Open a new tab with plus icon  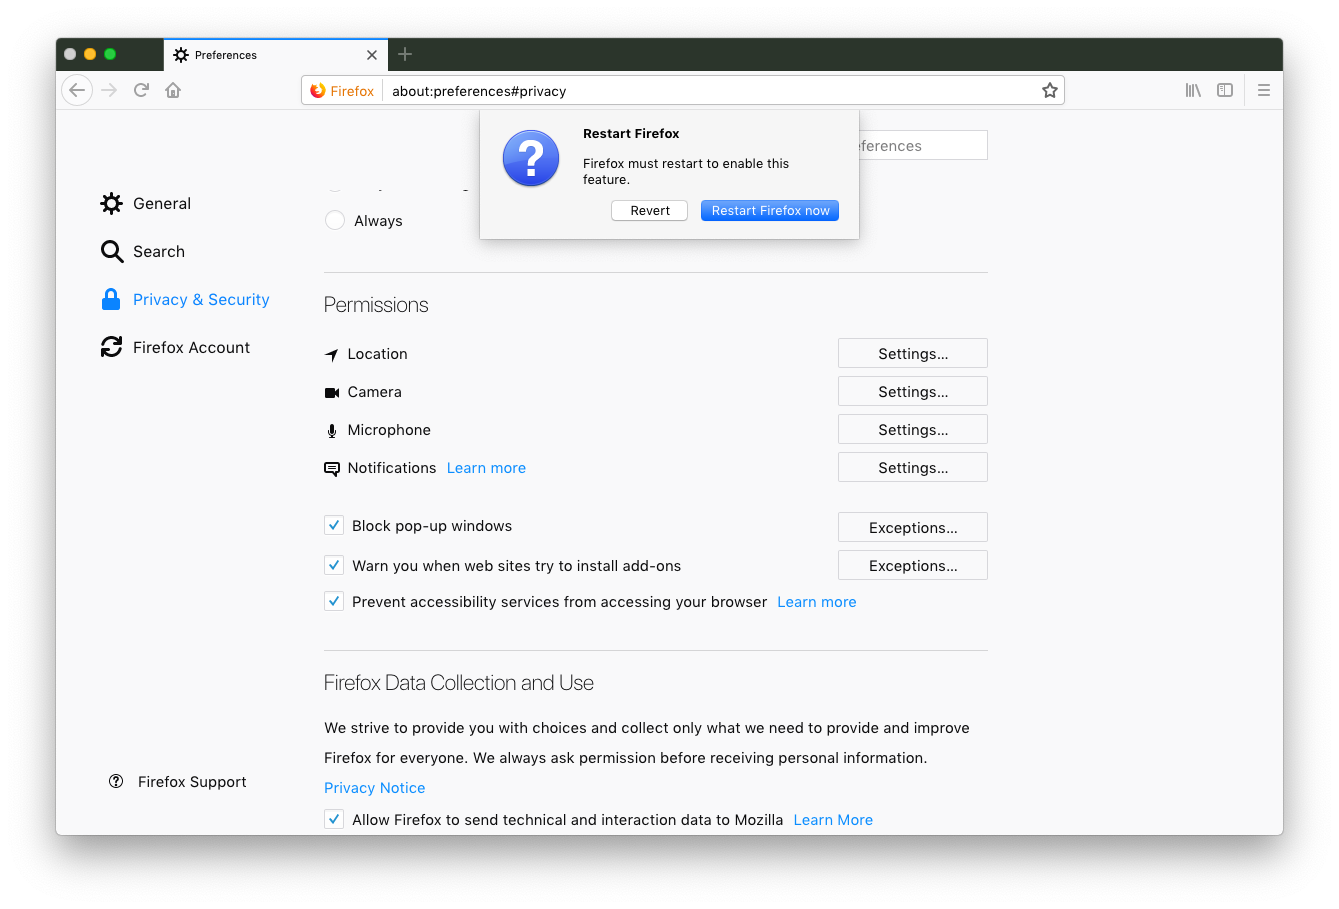[405, 54]
